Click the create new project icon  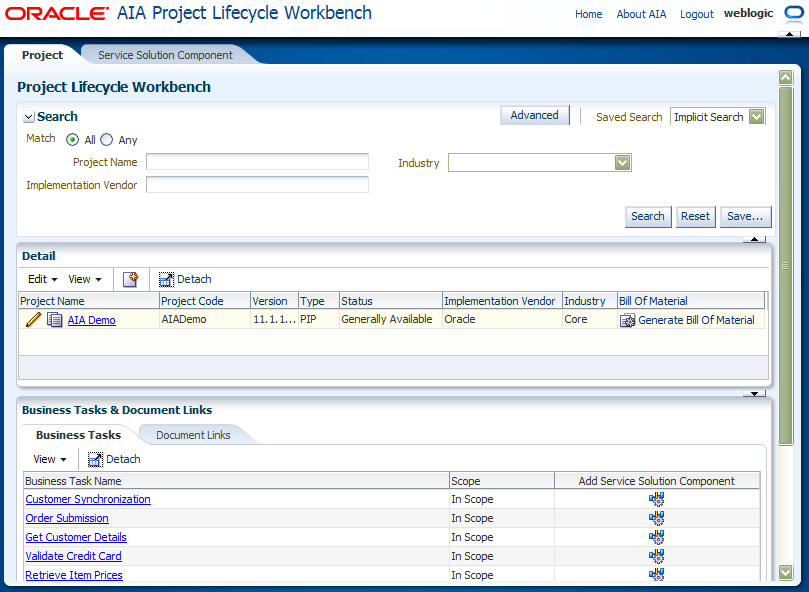coord(131,279)
